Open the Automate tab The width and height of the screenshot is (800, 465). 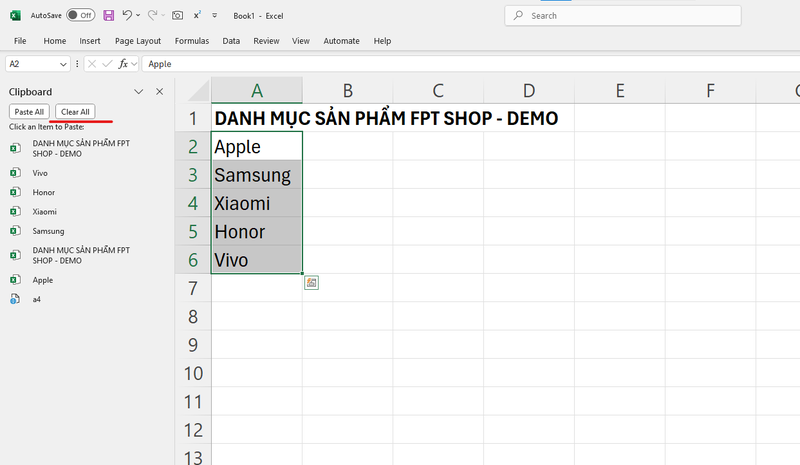[341, 41]
